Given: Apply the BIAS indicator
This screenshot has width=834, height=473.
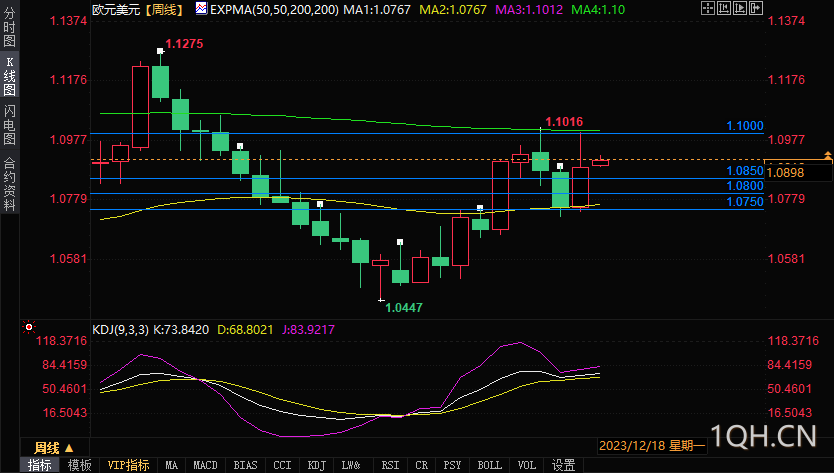Looking at the screenshot, I should point(245,465).
